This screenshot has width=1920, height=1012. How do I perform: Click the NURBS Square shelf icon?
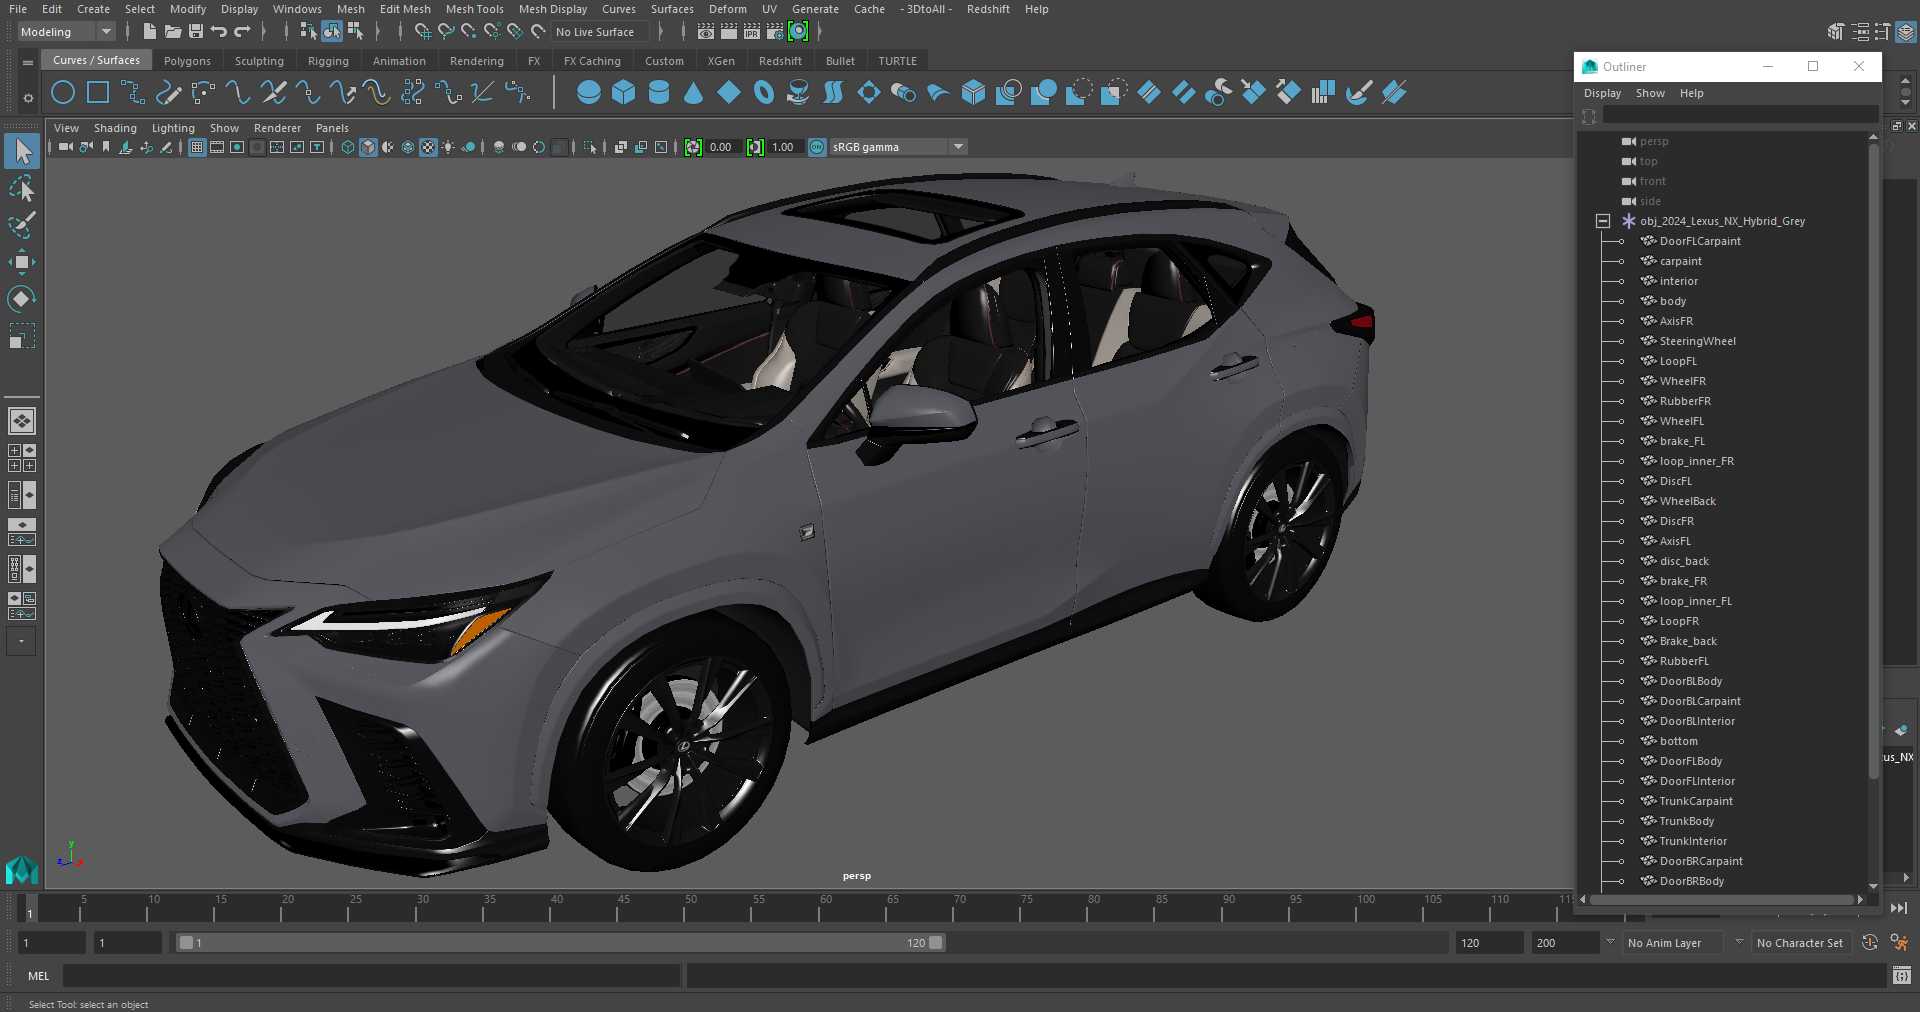(x=98, y=93)
